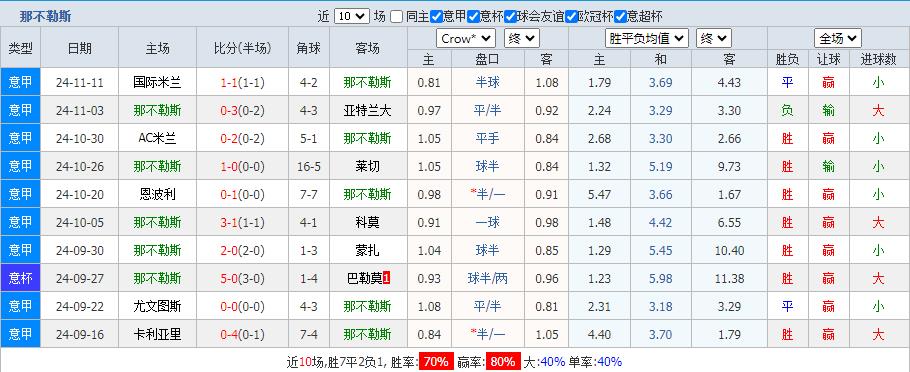The width and height of the screenshot is (910, 372).
Task: Click the red card 1 badge next to 巴勒莫
Action: (x=387, y=279)
